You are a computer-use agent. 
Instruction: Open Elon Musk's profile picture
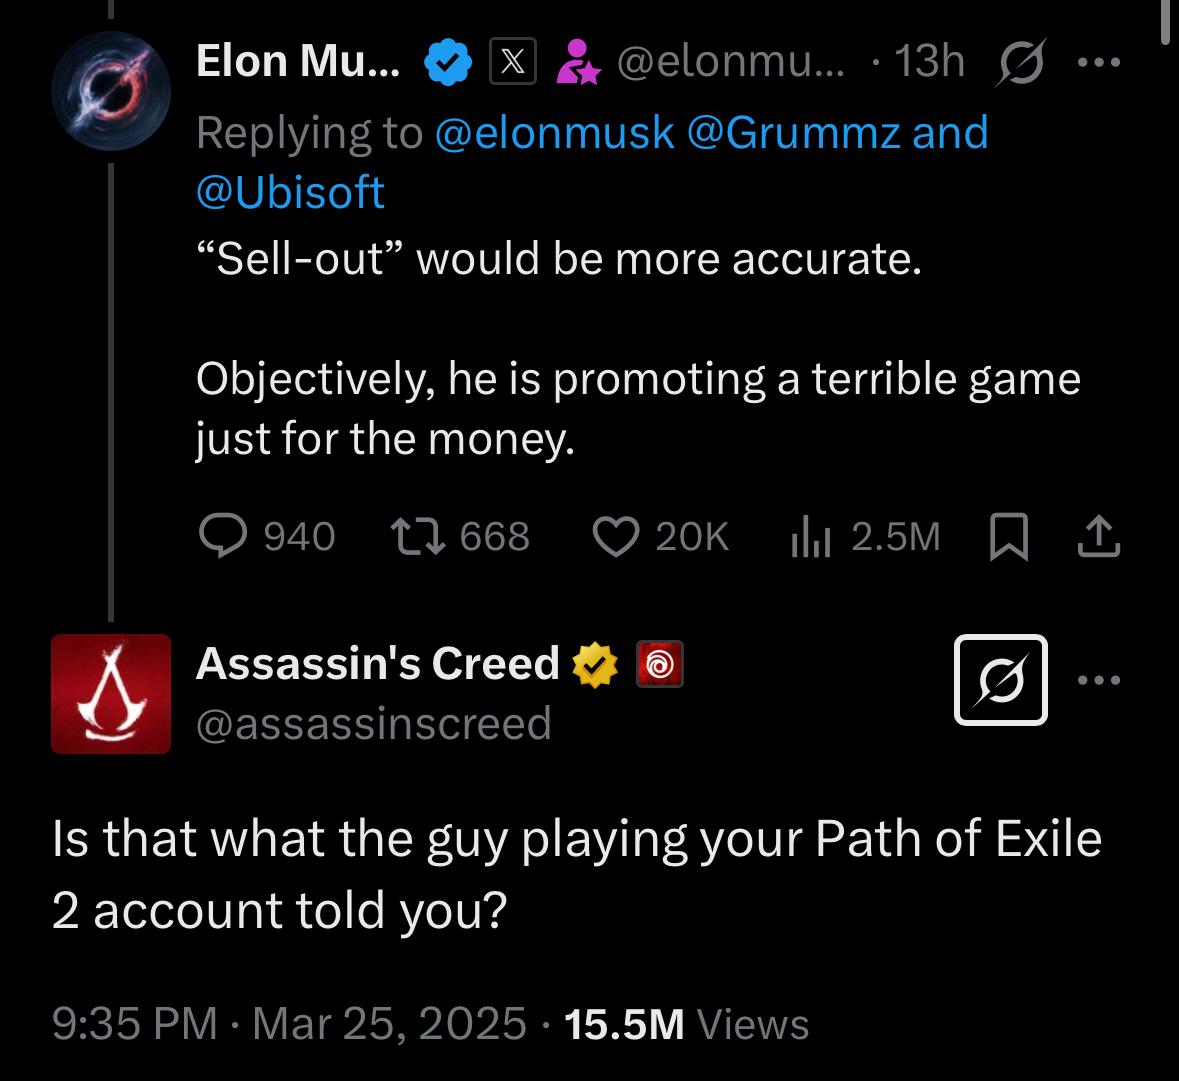point(111,90)
